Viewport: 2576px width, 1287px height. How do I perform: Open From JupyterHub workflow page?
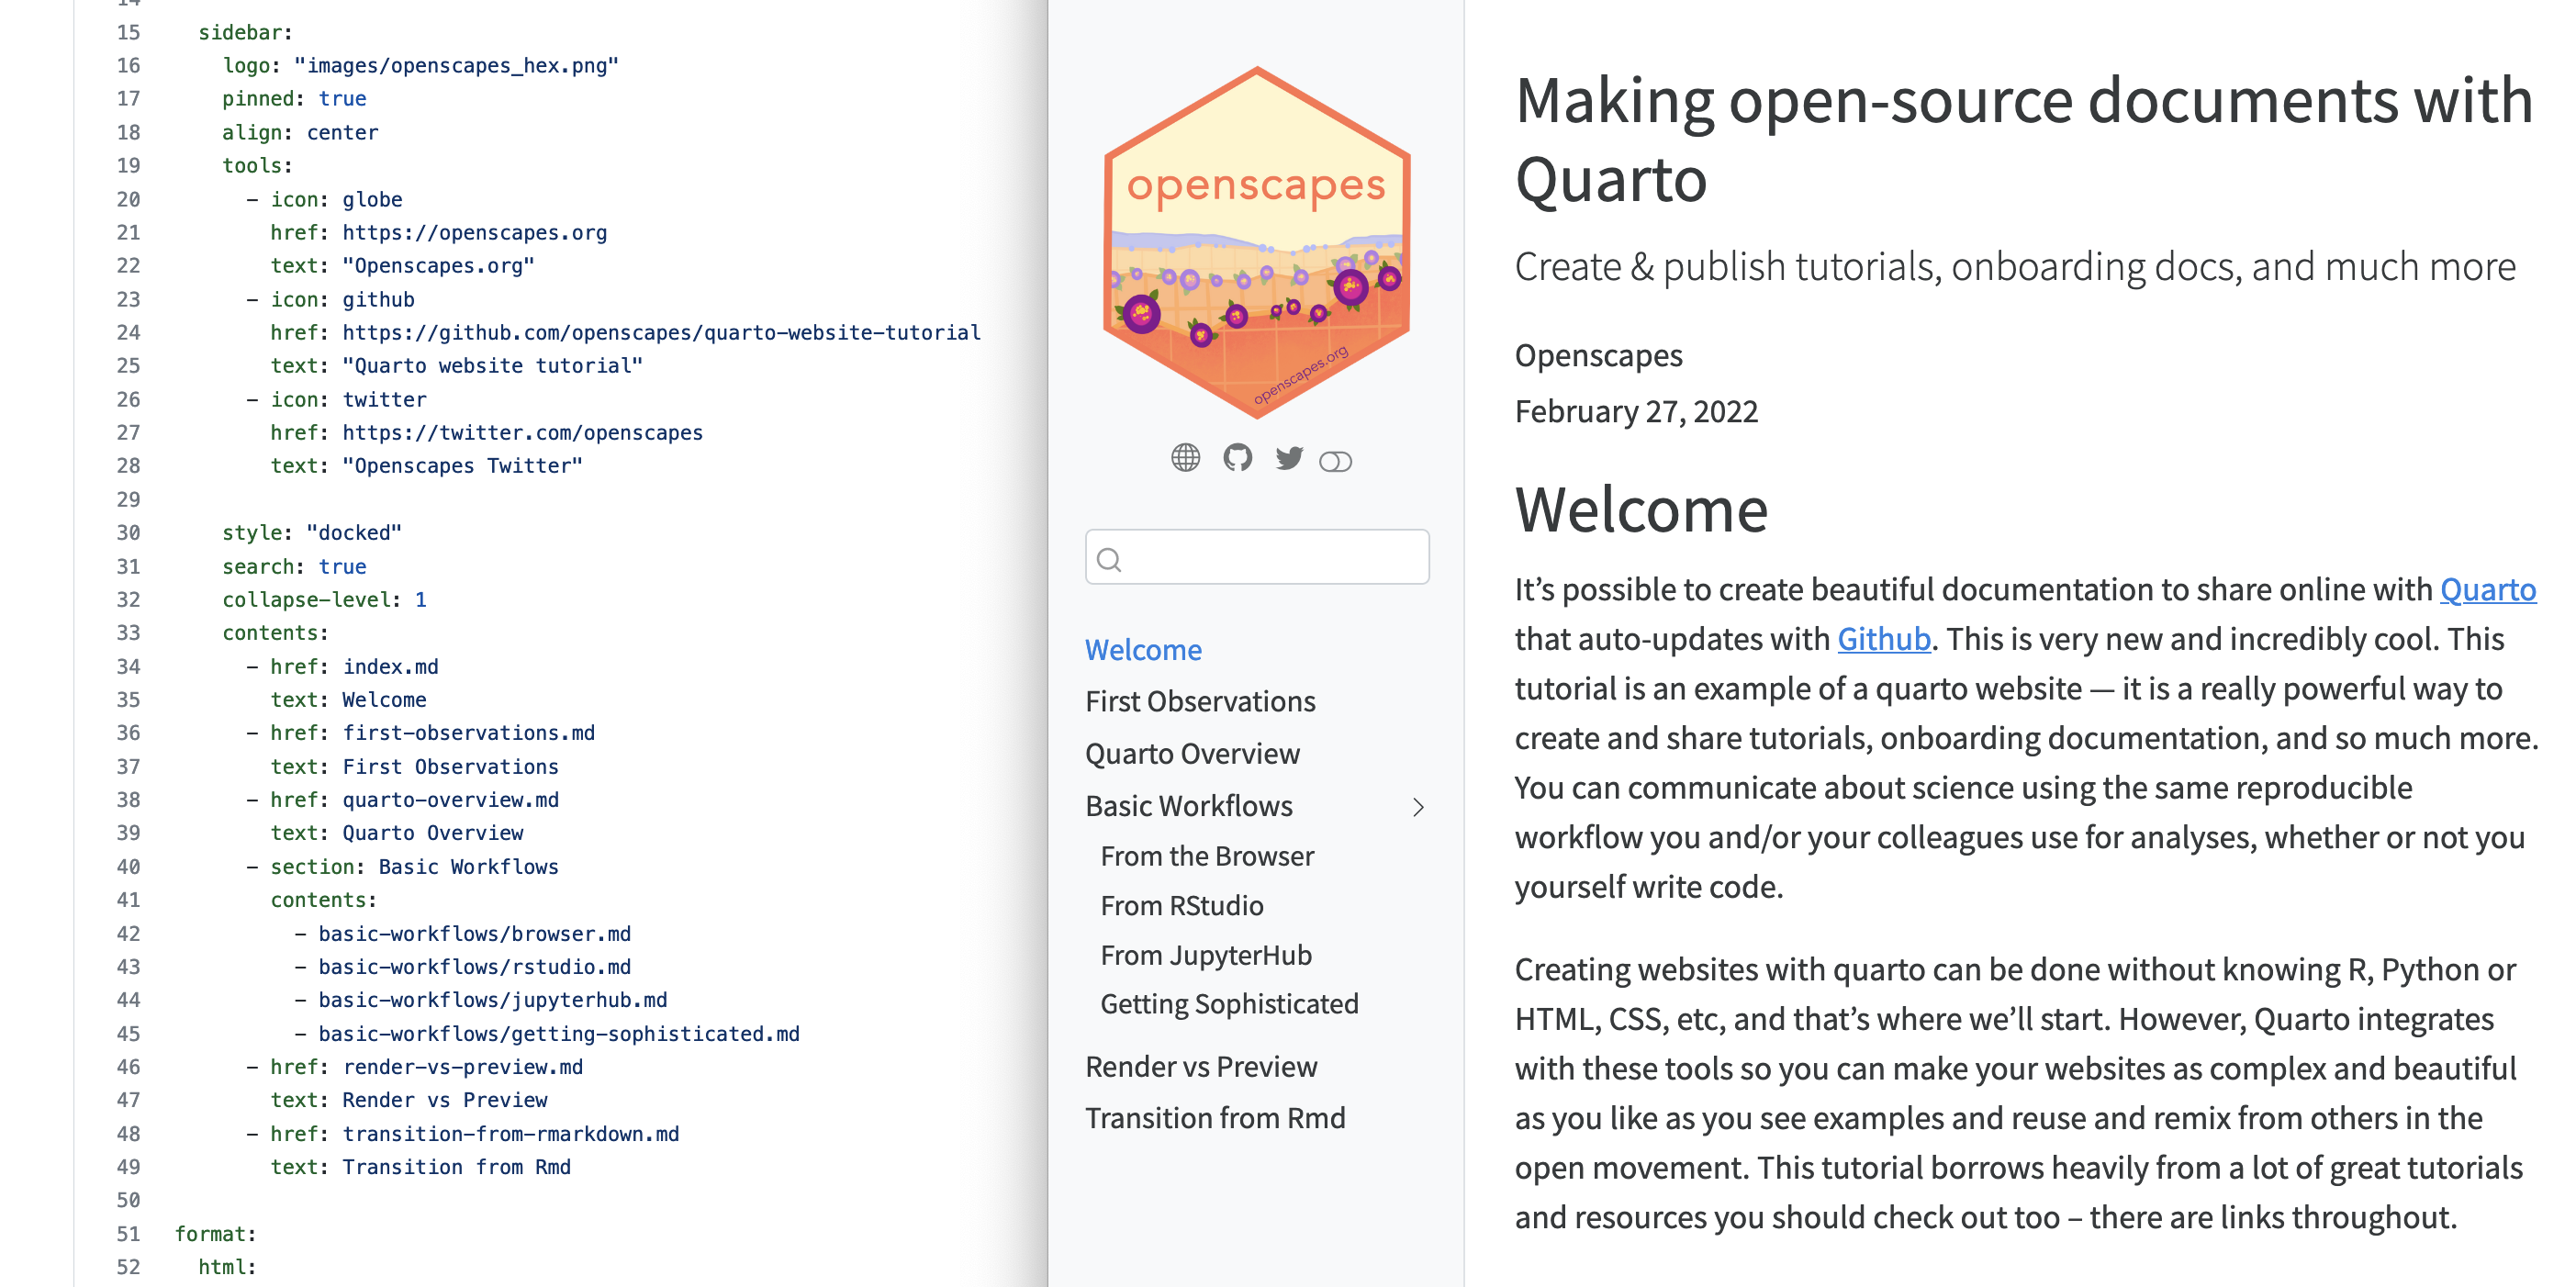point(1206,955)
